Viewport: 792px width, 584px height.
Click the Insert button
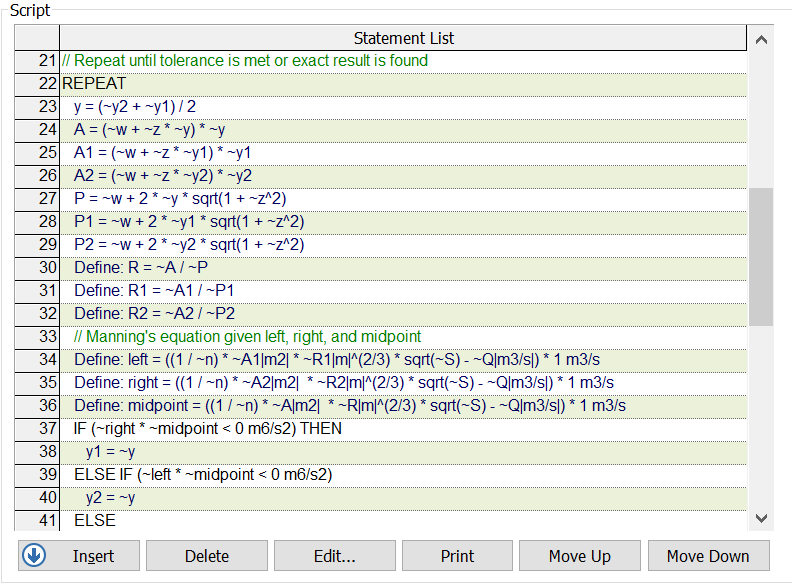92,556
